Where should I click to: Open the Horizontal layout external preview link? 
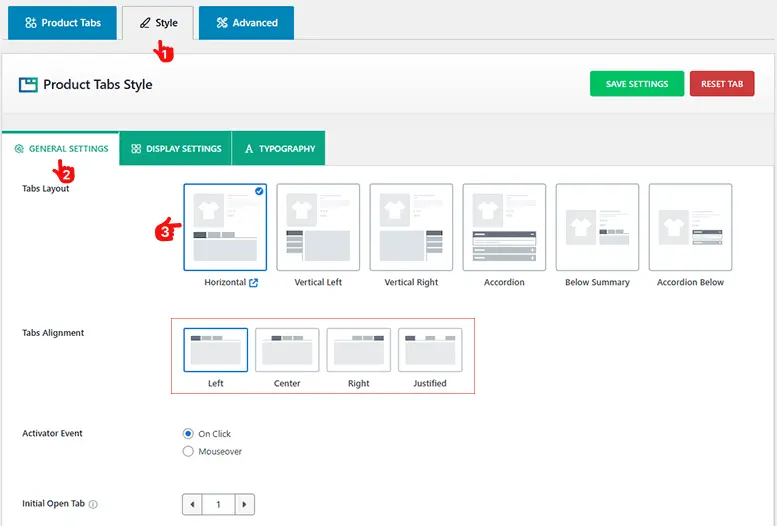coord(254,283)
